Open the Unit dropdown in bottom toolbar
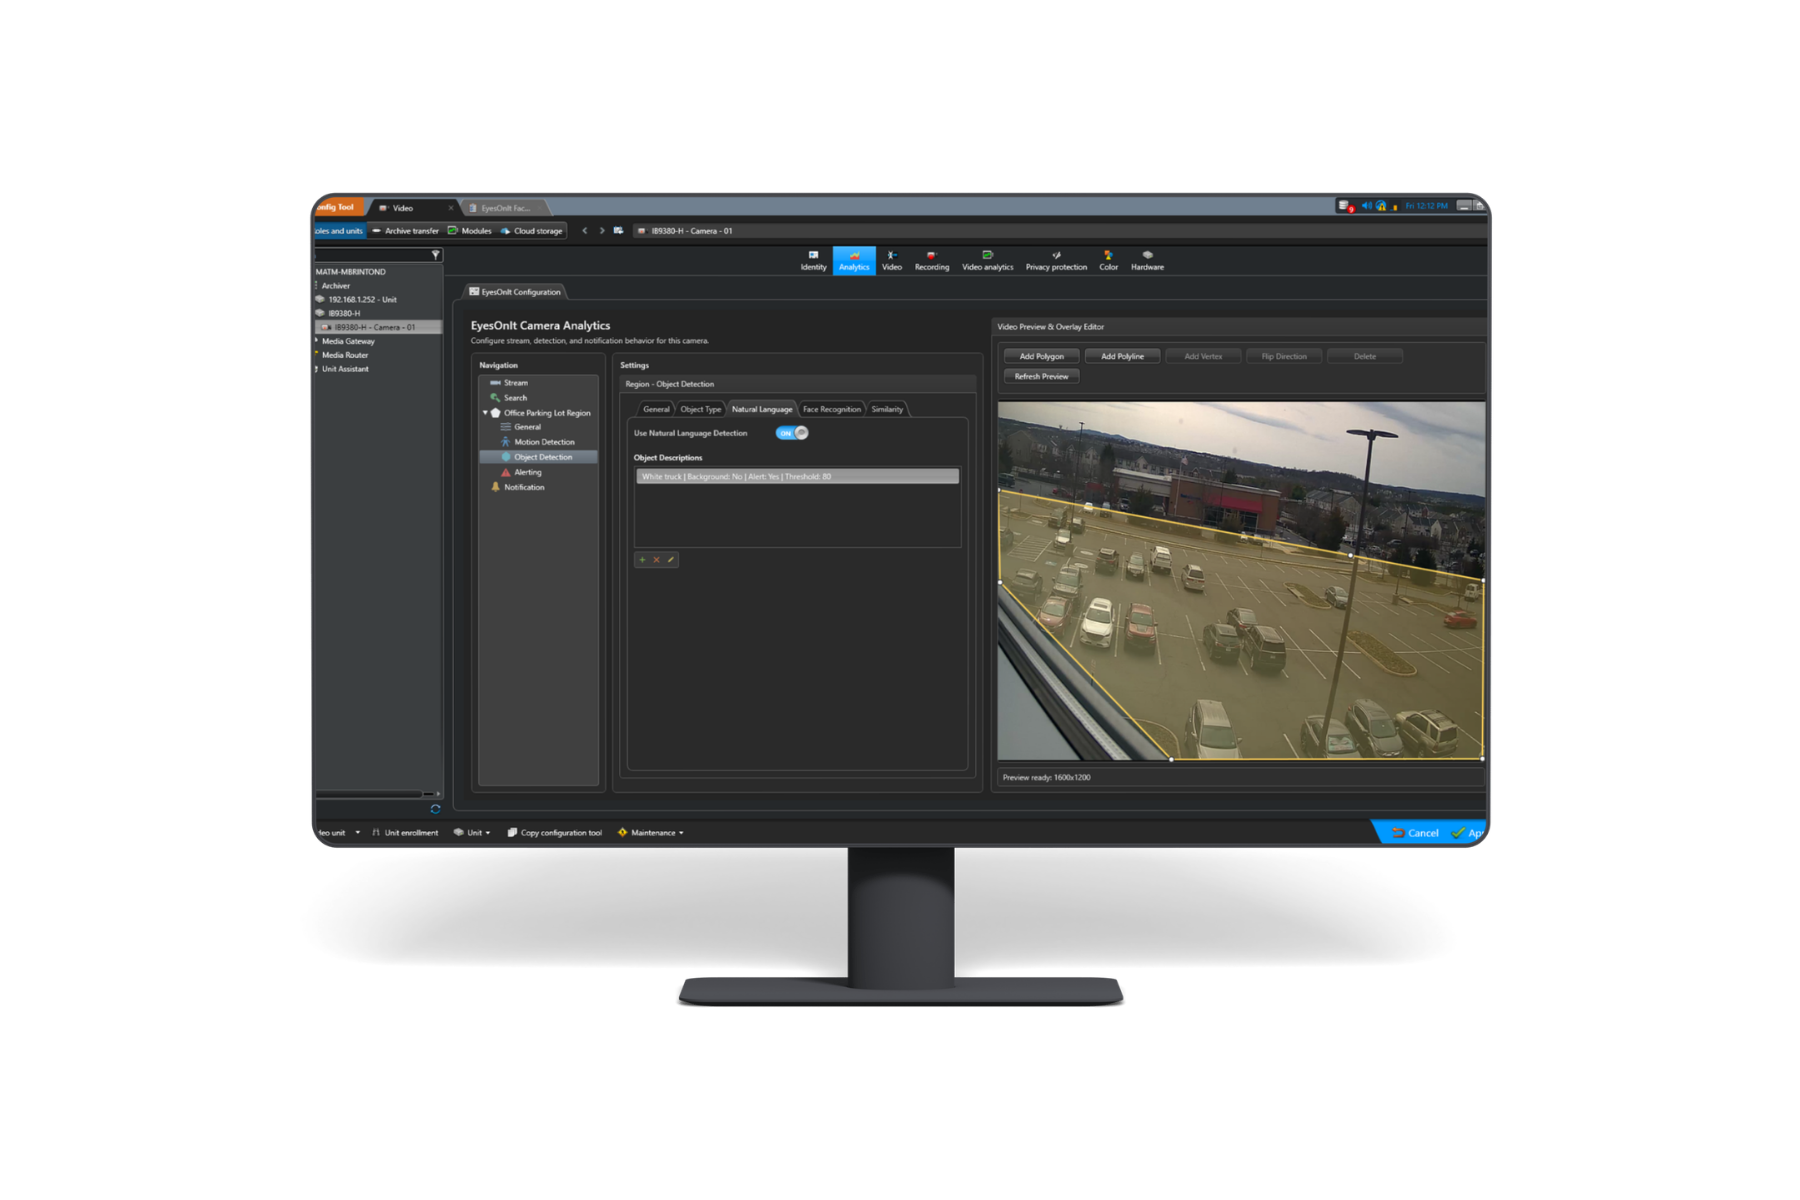The width and height of the screenshot is (1800, 1200). coord(473,833)
